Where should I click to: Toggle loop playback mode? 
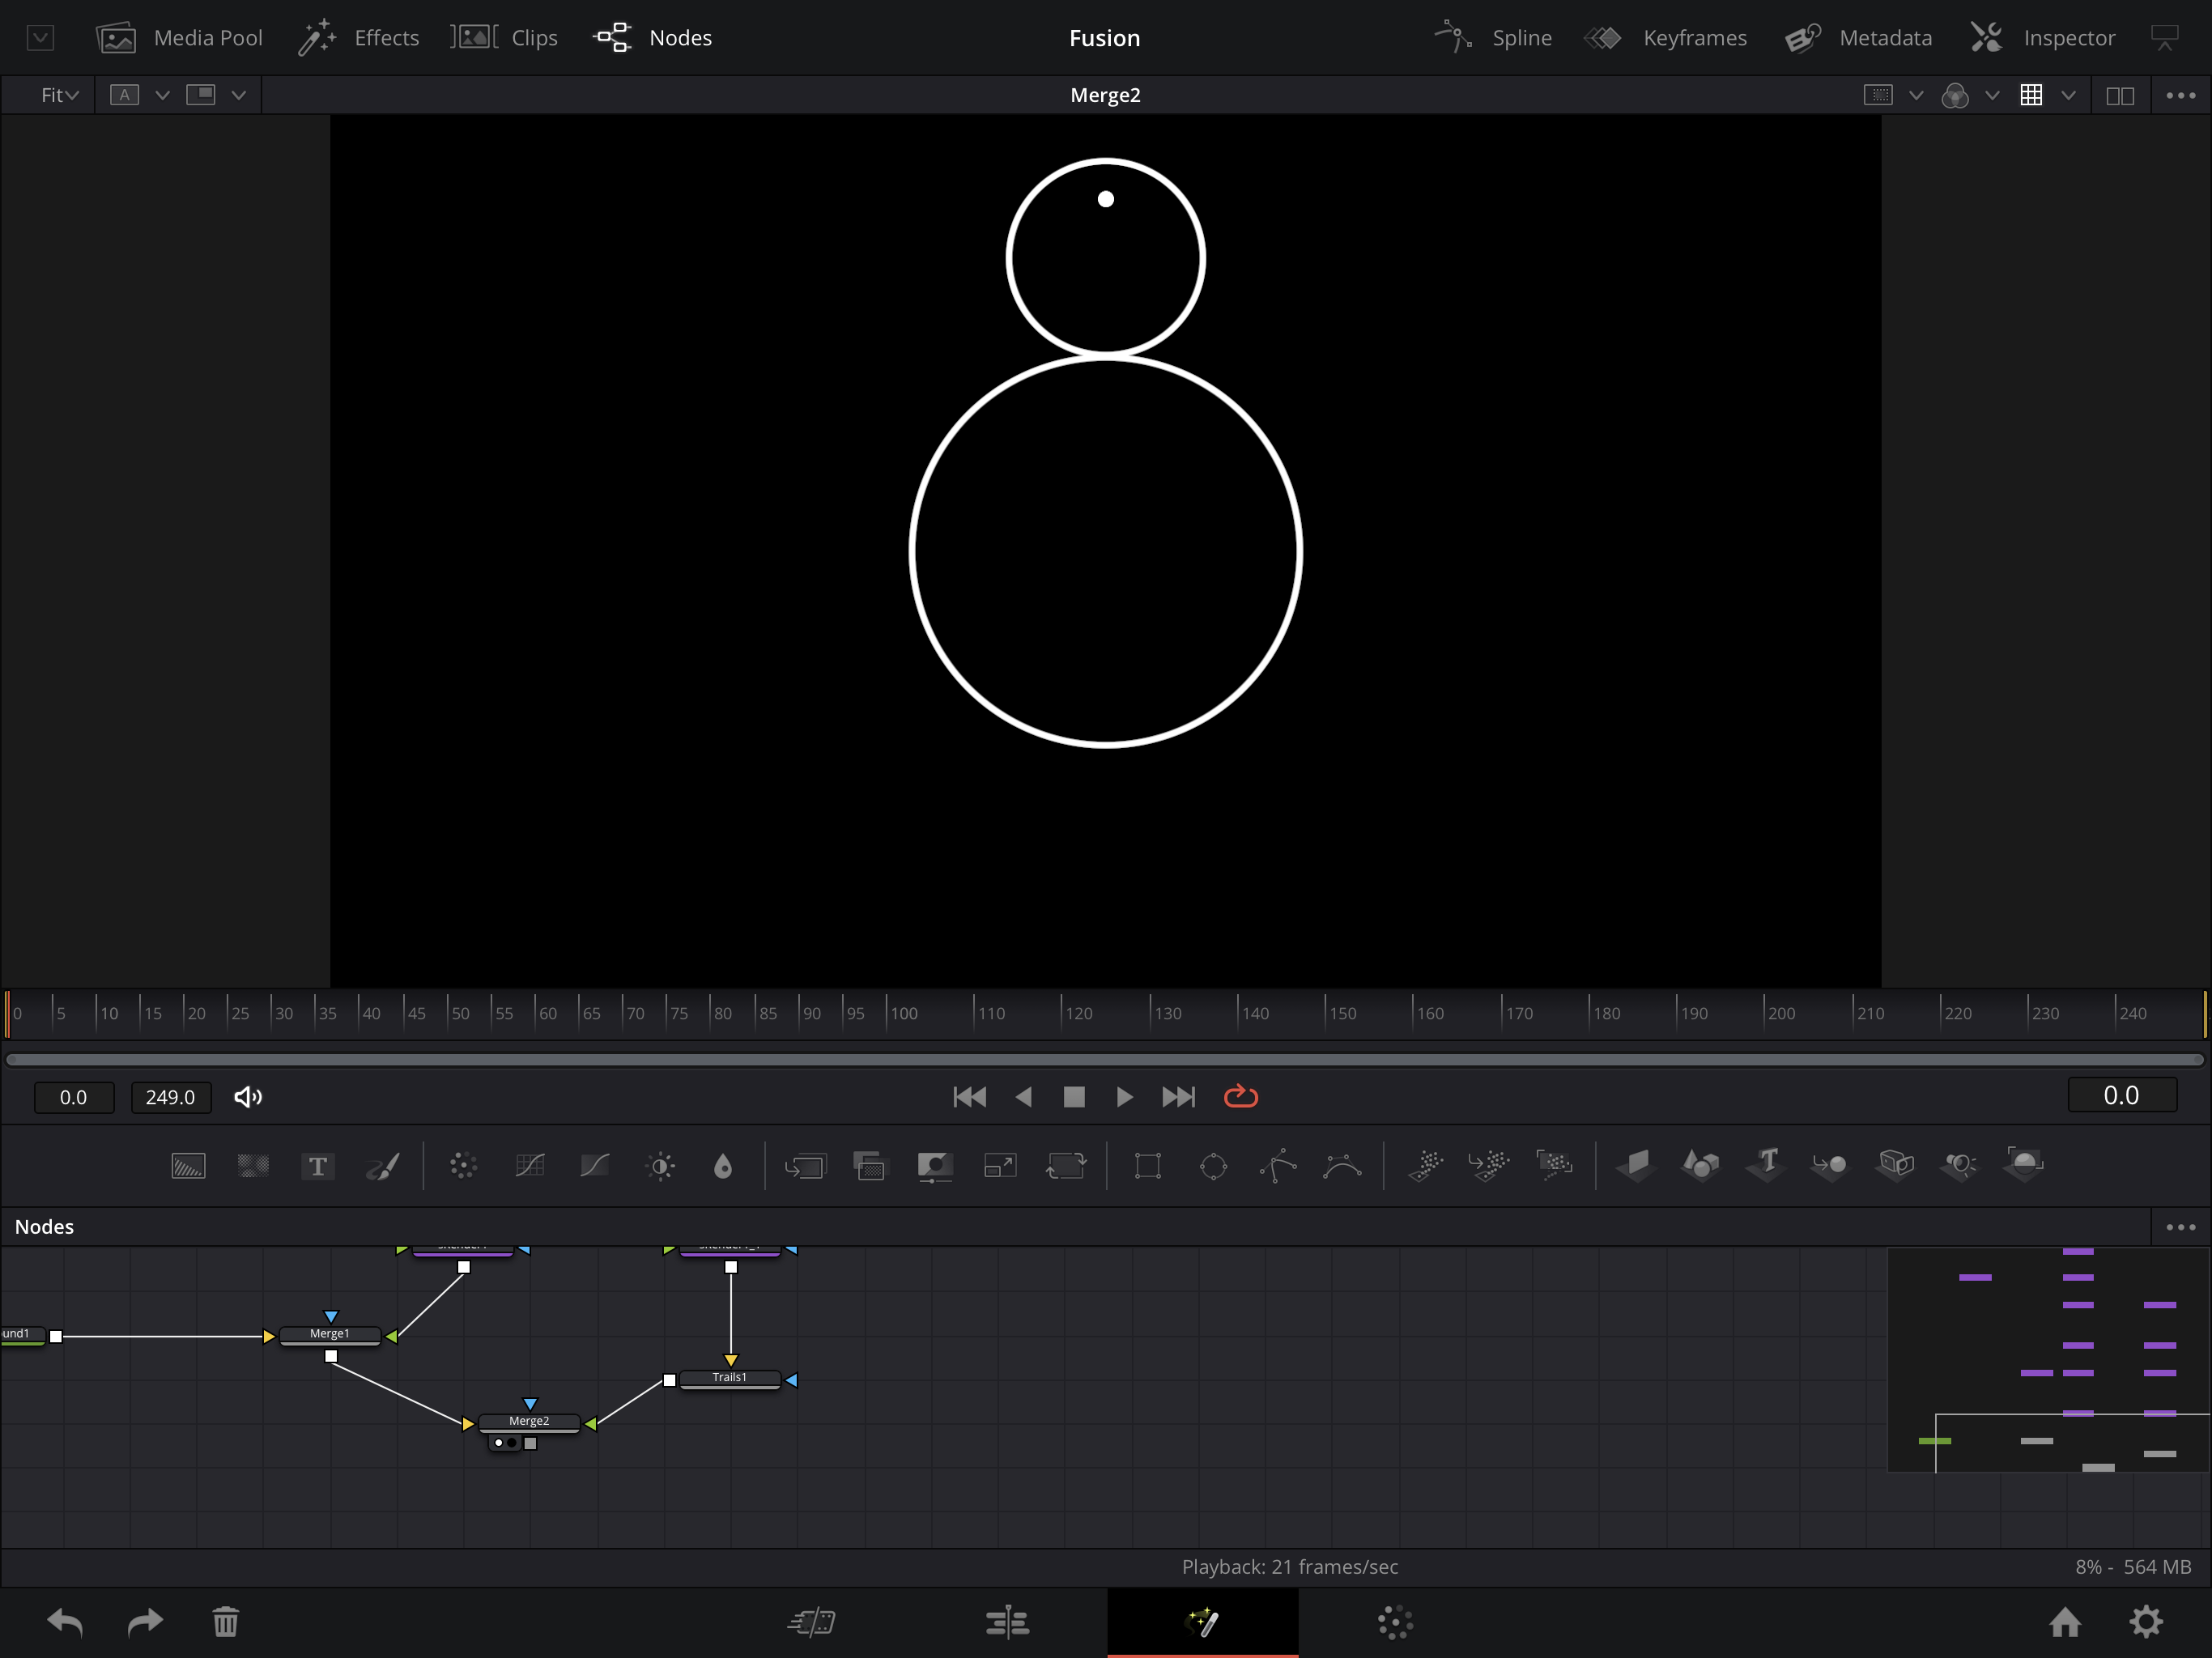(1241, 1097)
